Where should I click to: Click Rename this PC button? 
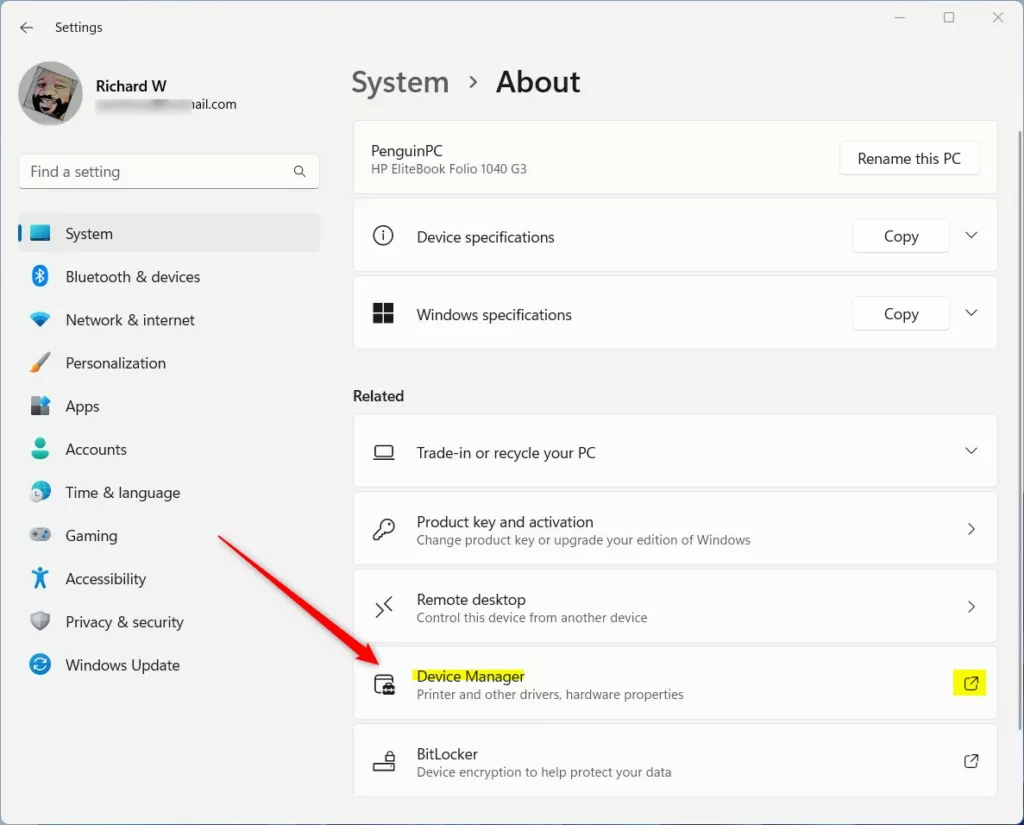tap(908, 158)
